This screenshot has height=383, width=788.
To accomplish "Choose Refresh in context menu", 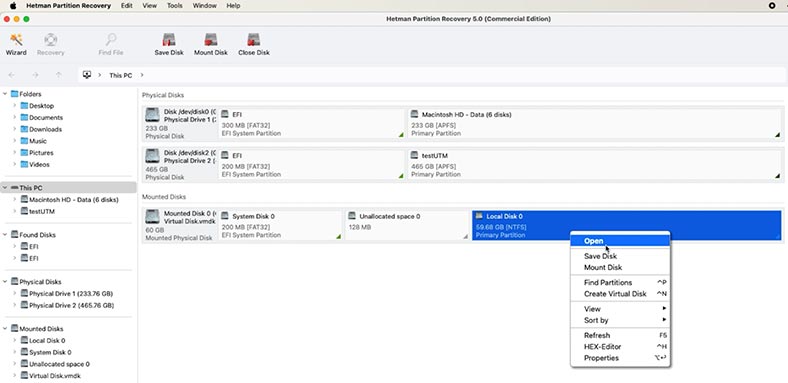I will coord(620,335).
